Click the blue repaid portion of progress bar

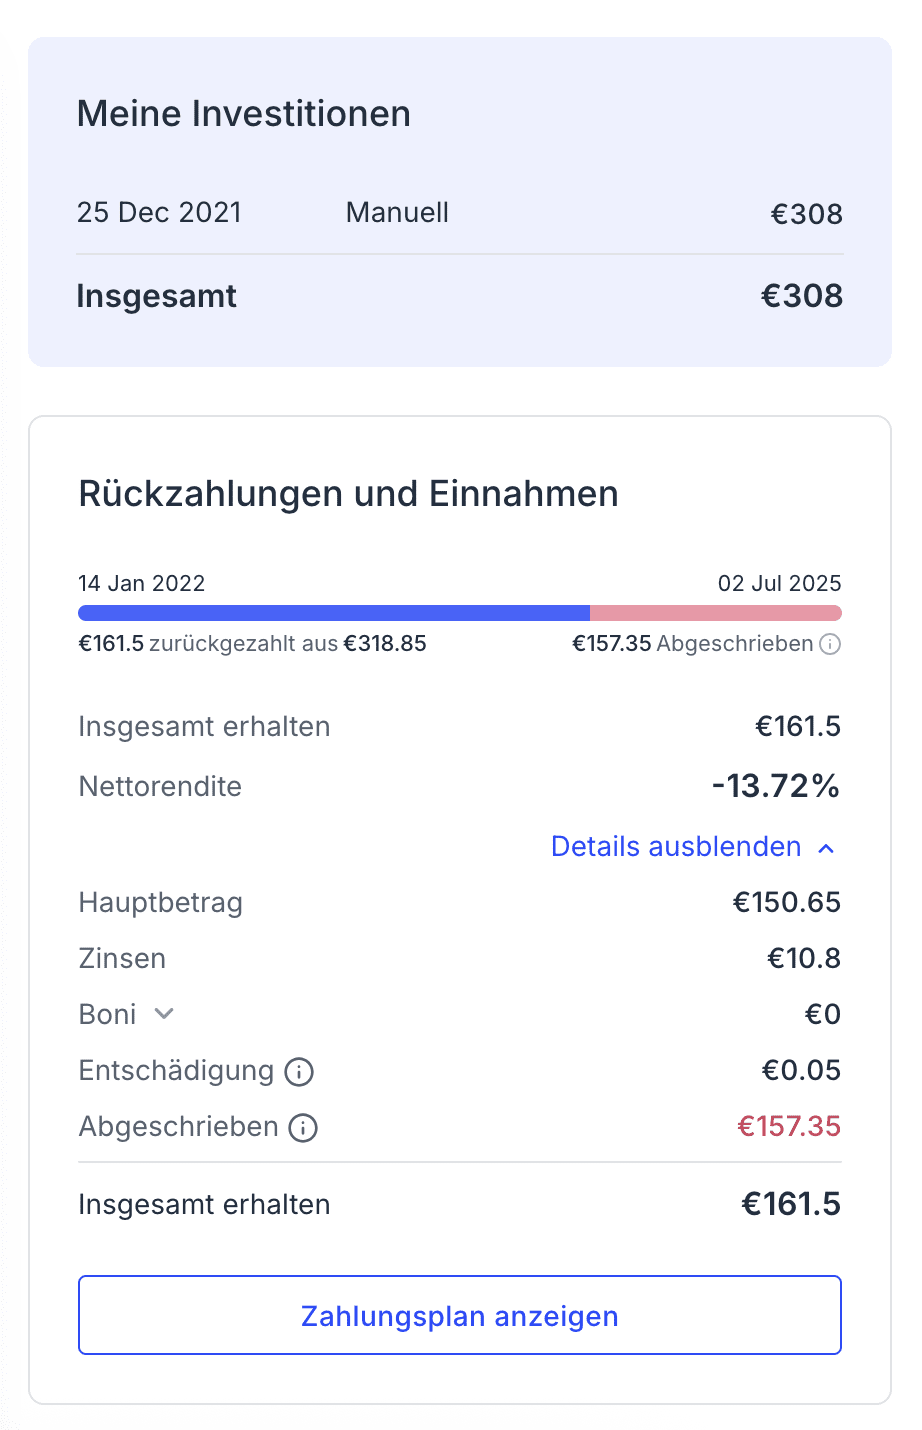pyautogui.click(x=334, y=613)
